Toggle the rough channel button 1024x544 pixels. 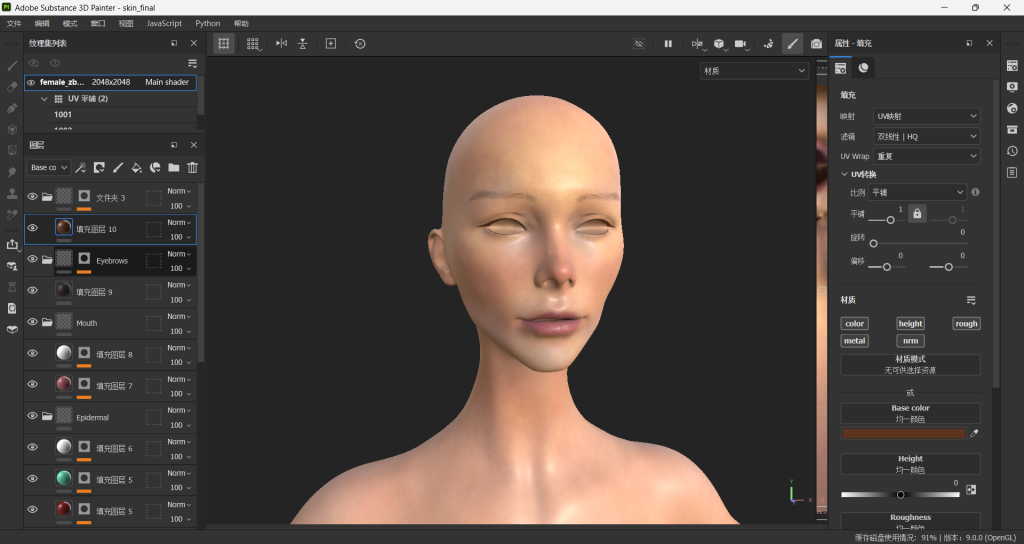pyautogui.click(x=966, y=324)
